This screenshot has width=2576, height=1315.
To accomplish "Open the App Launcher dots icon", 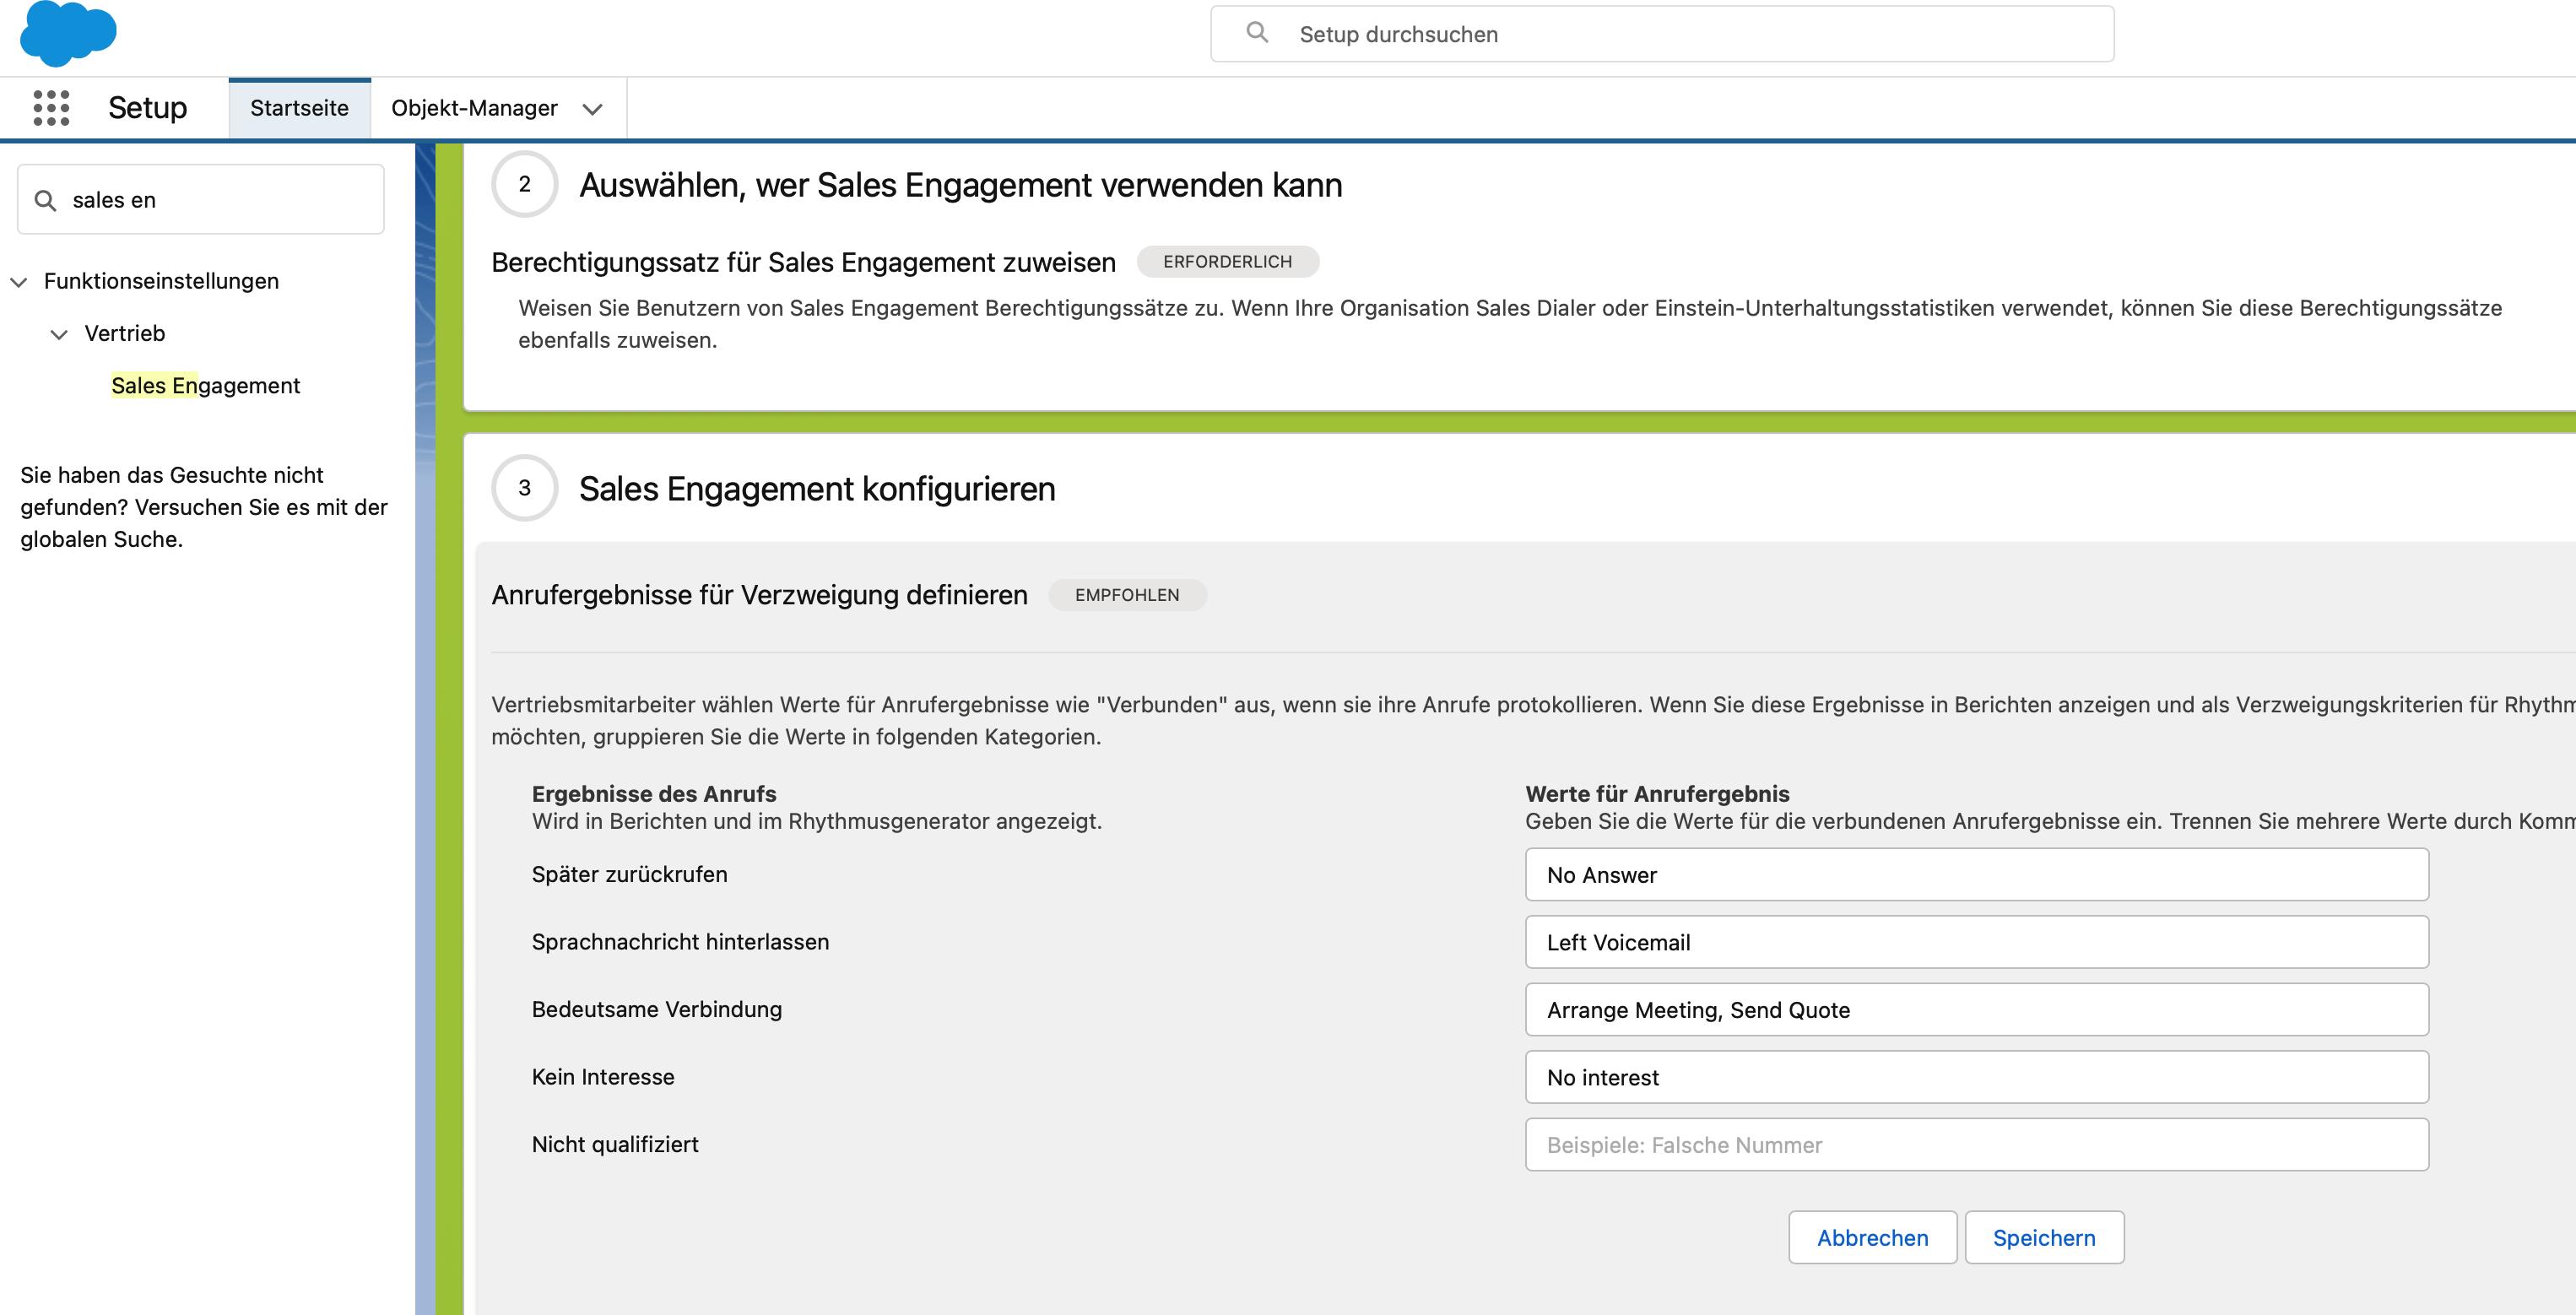I will [51, 108].
